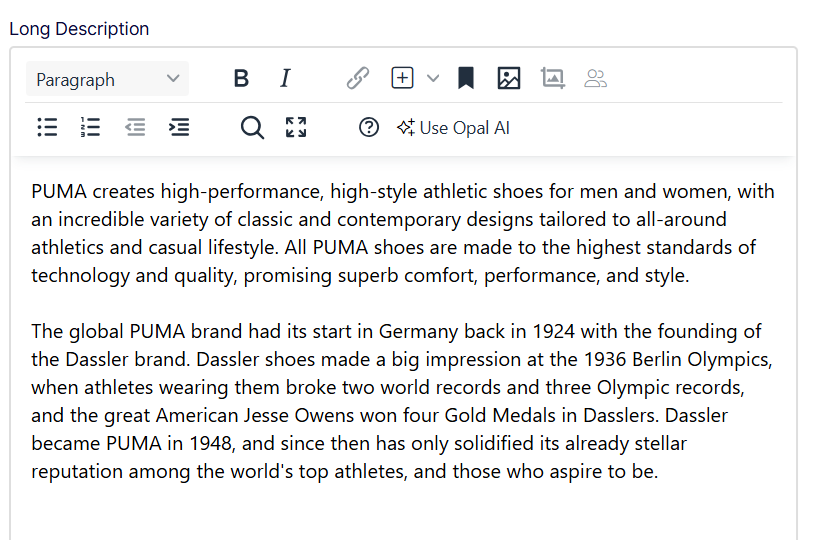
Task: Toggle italic formatting
Action: pyautogui.click(x=285, y=79)
